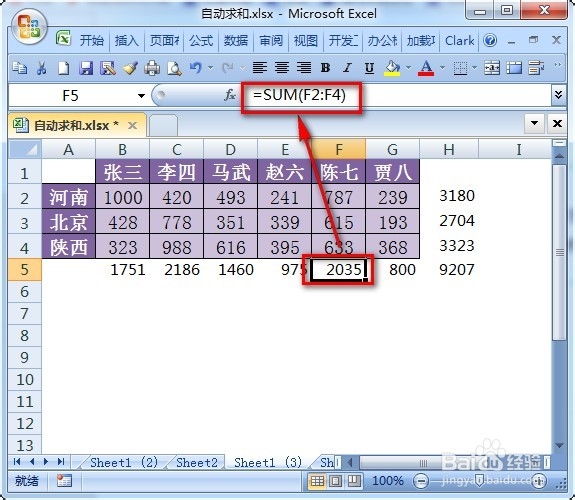Viewport: 575px width, 500px height.
Task: Click the new blank document tab
Action: pyautogui.click(x=164, y=125)
